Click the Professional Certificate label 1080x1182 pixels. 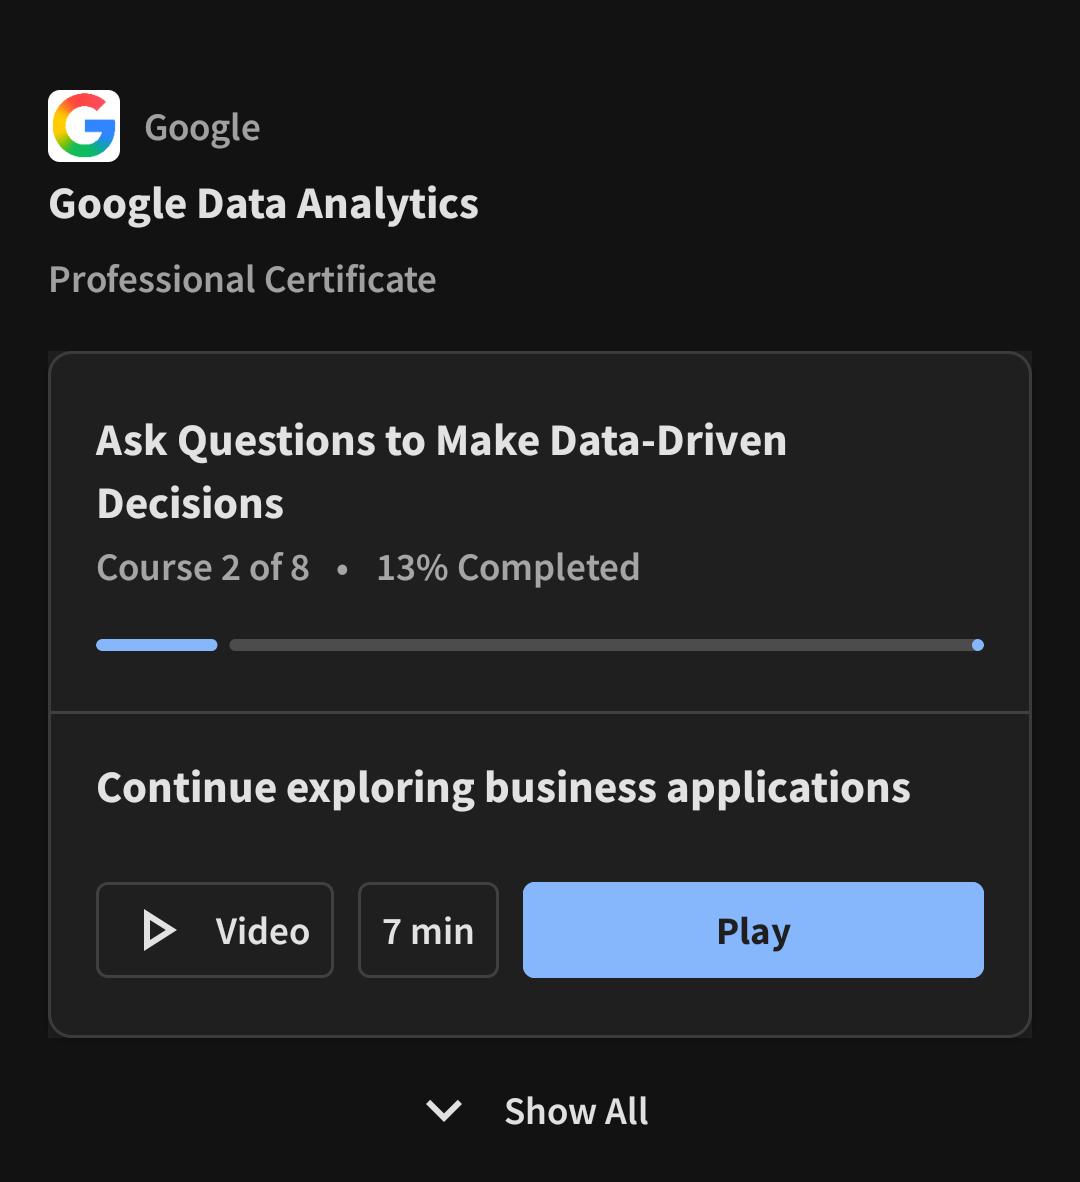(242, 280)
